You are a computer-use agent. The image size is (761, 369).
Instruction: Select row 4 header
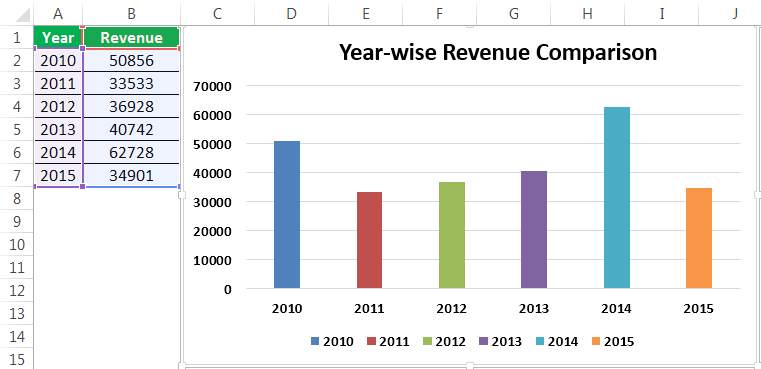(x=17, y=106)
